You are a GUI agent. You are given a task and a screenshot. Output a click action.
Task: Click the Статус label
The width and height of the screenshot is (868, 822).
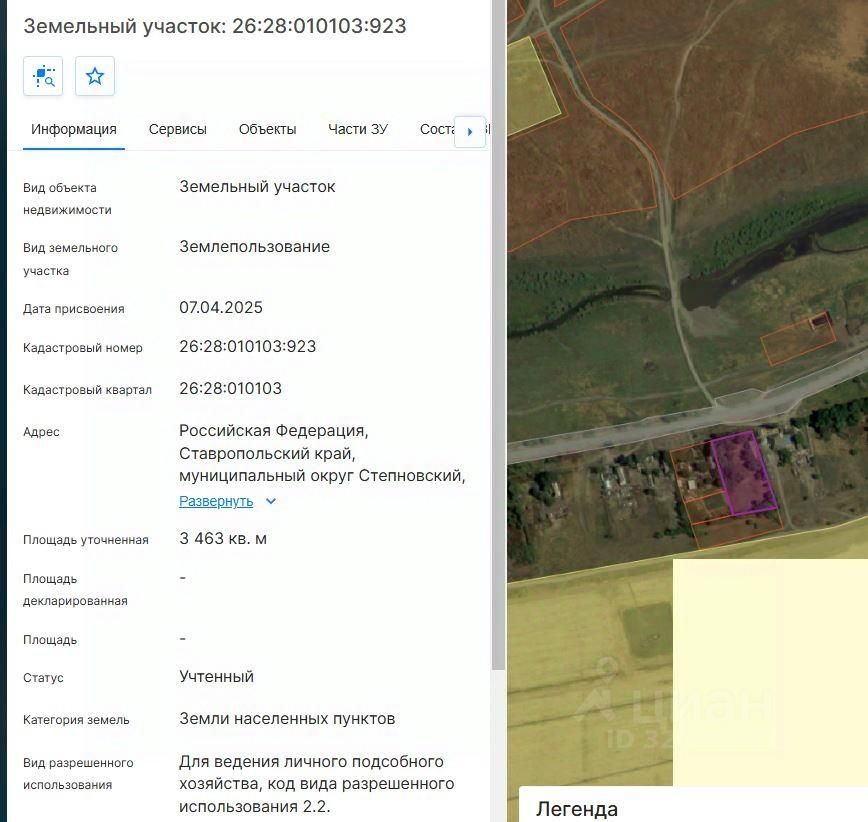tap(43, 678)
